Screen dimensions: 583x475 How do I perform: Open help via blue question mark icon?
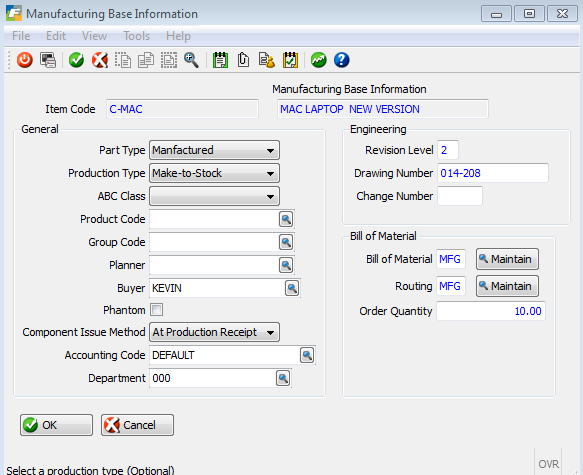point(341,60)
